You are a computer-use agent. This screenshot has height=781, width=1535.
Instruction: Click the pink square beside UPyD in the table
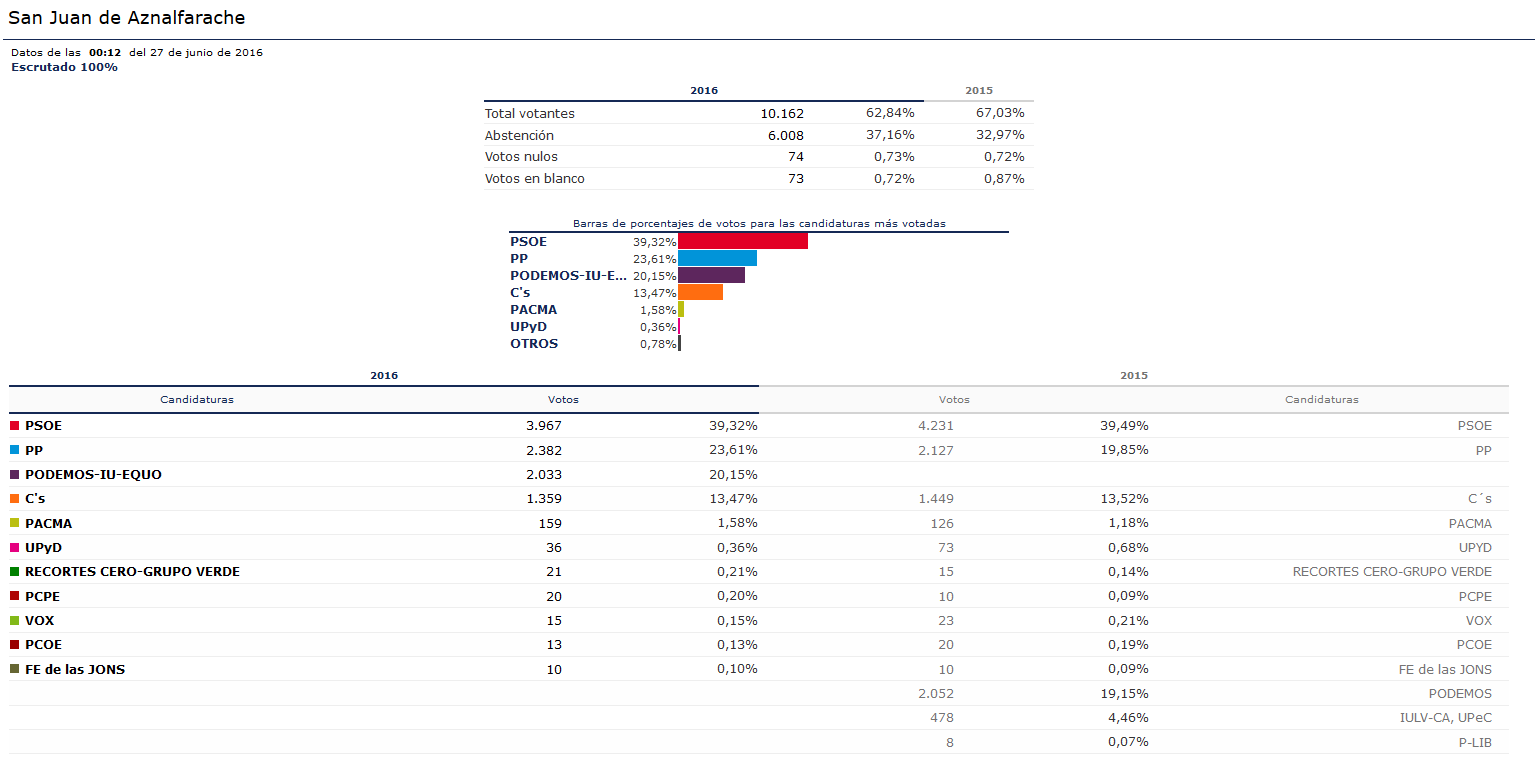click(x=15, y=548)
